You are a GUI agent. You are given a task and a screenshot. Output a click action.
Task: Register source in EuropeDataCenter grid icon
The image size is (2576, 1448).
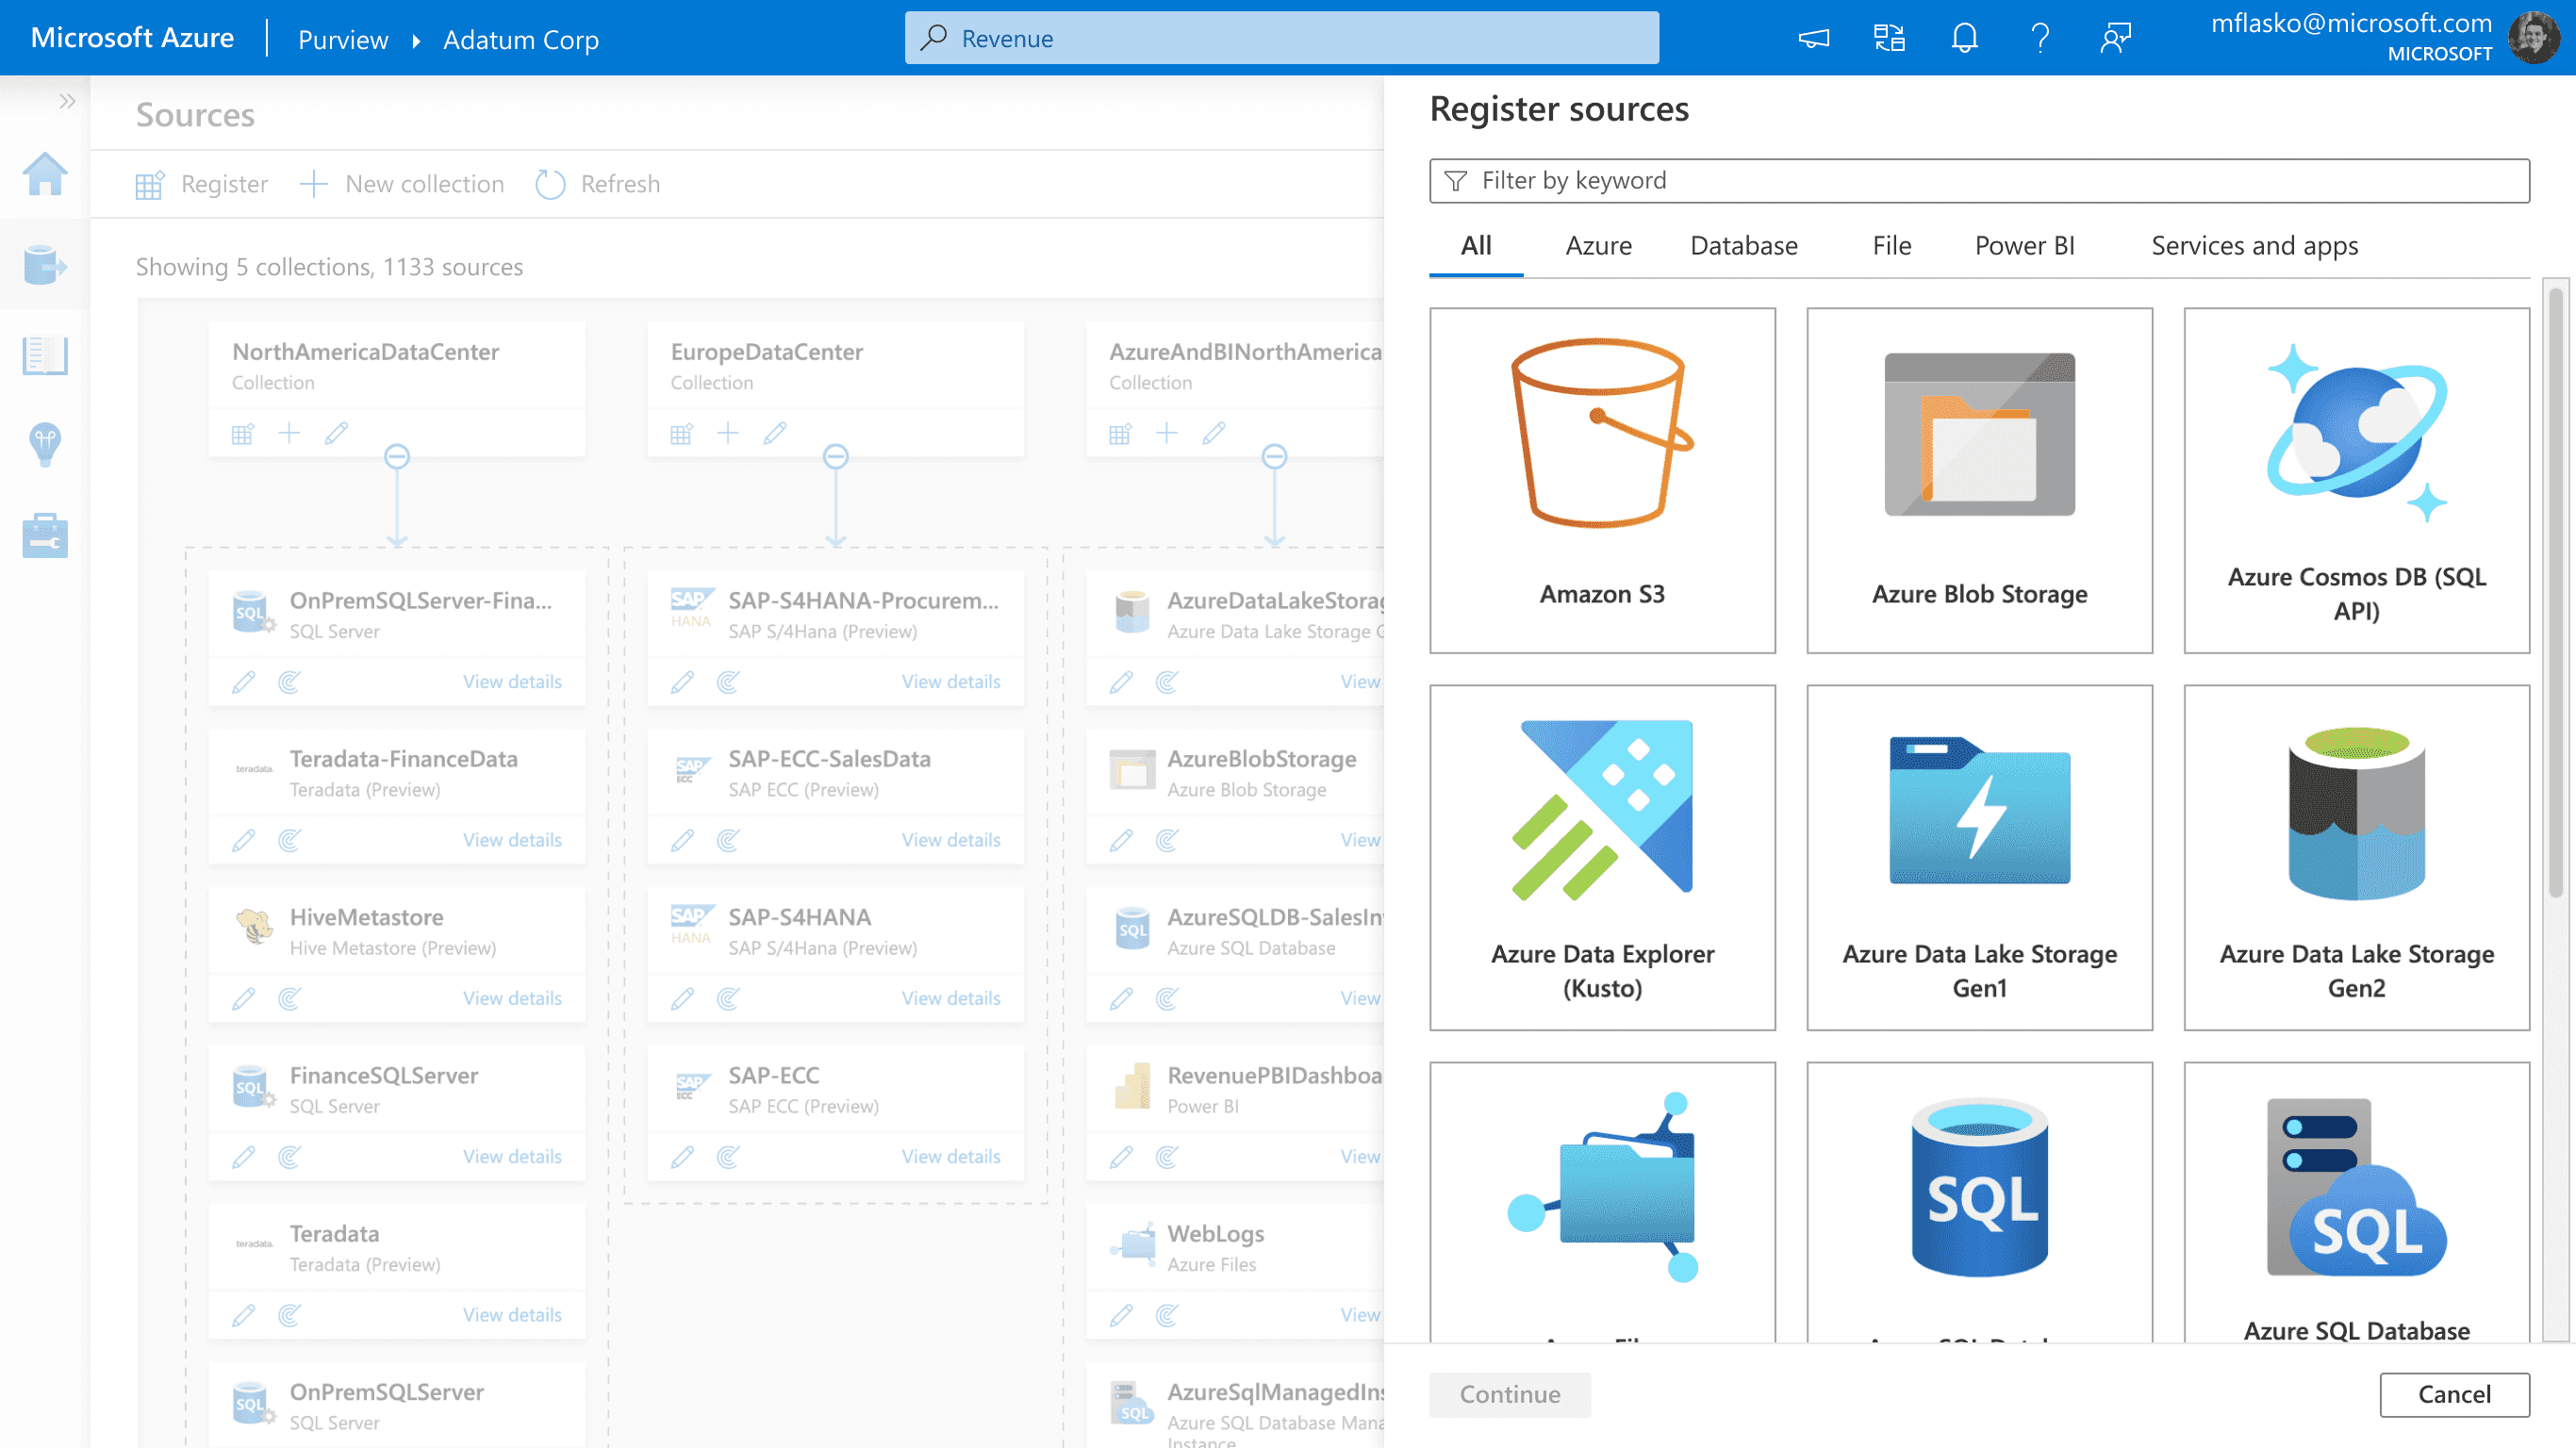click(681, 434)
